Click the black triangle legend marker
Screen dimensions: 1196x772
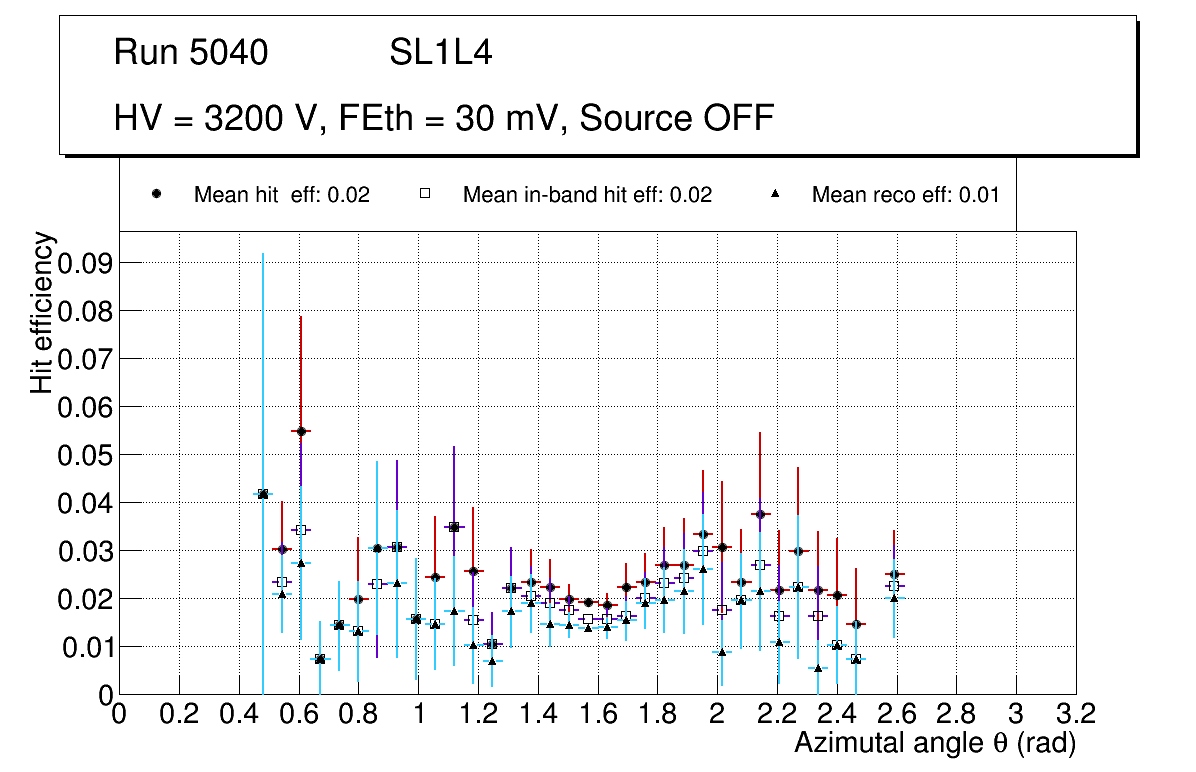coord(775,195)
